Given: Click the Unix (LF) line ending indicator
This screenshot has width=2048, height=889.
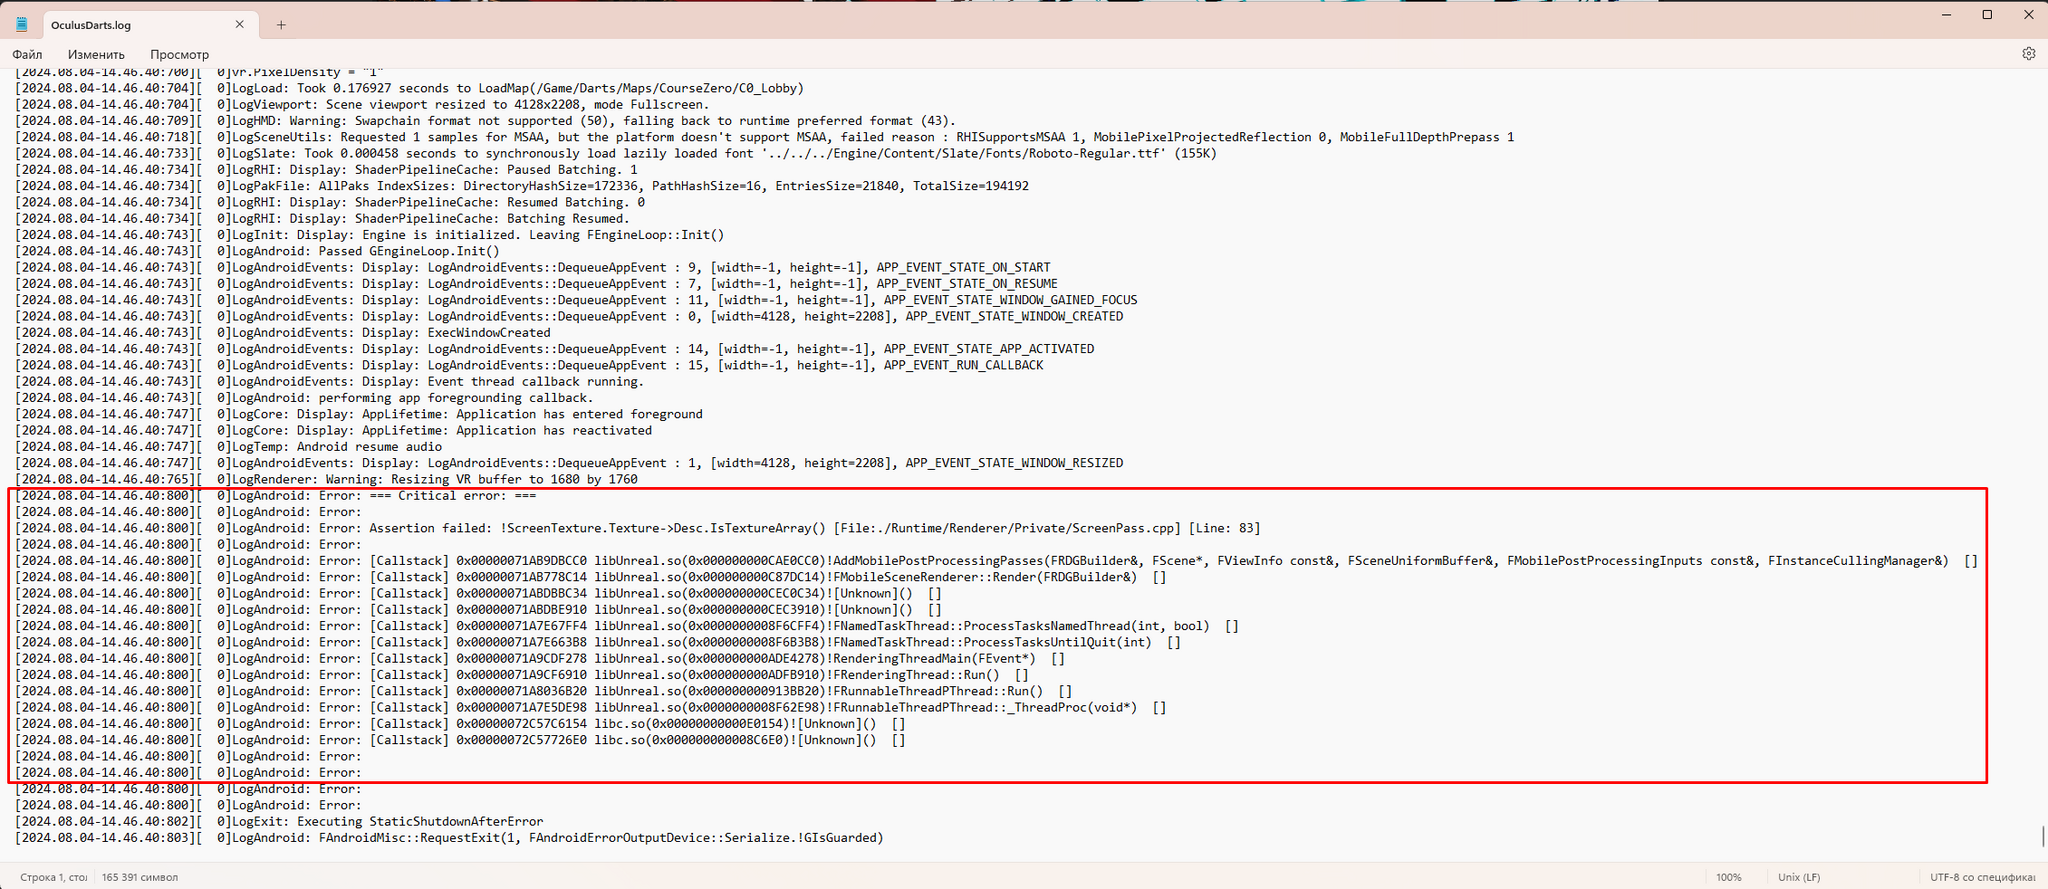Looking at the screenshot, I should coord(1799,877).
